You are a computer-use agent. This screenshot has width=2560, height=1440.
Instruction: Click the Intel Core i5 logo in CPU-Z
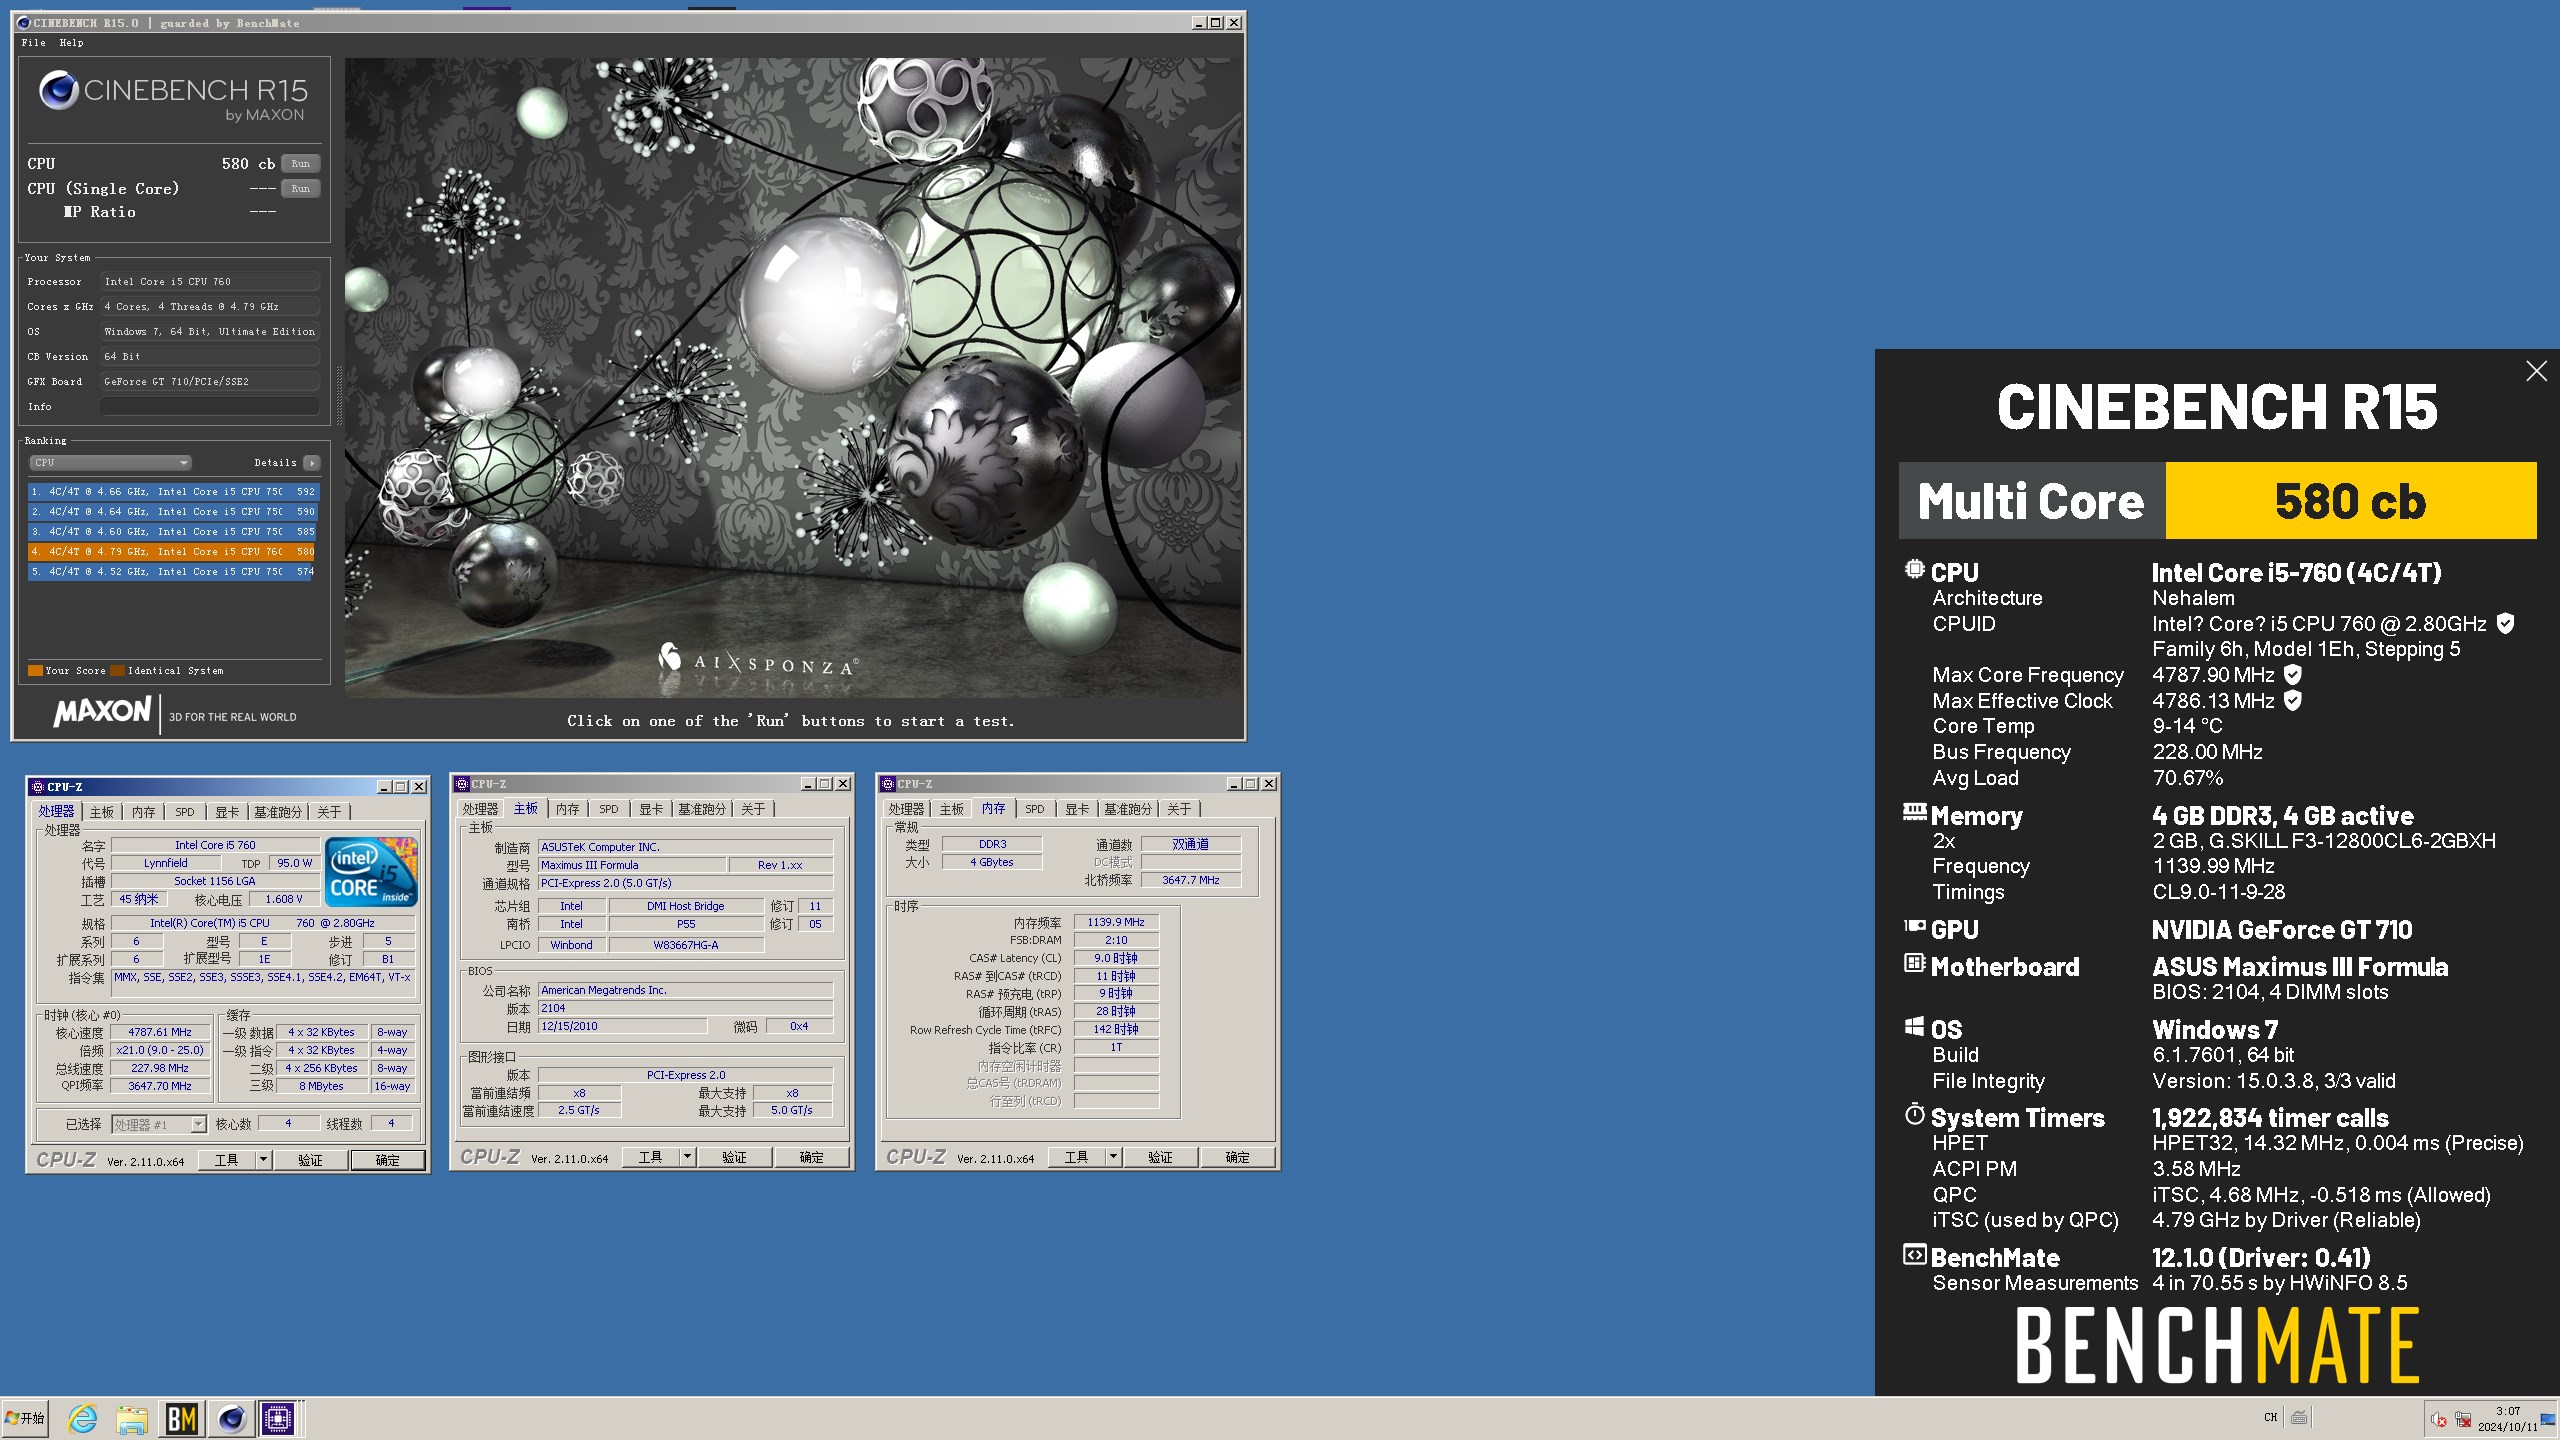(372, 872)
